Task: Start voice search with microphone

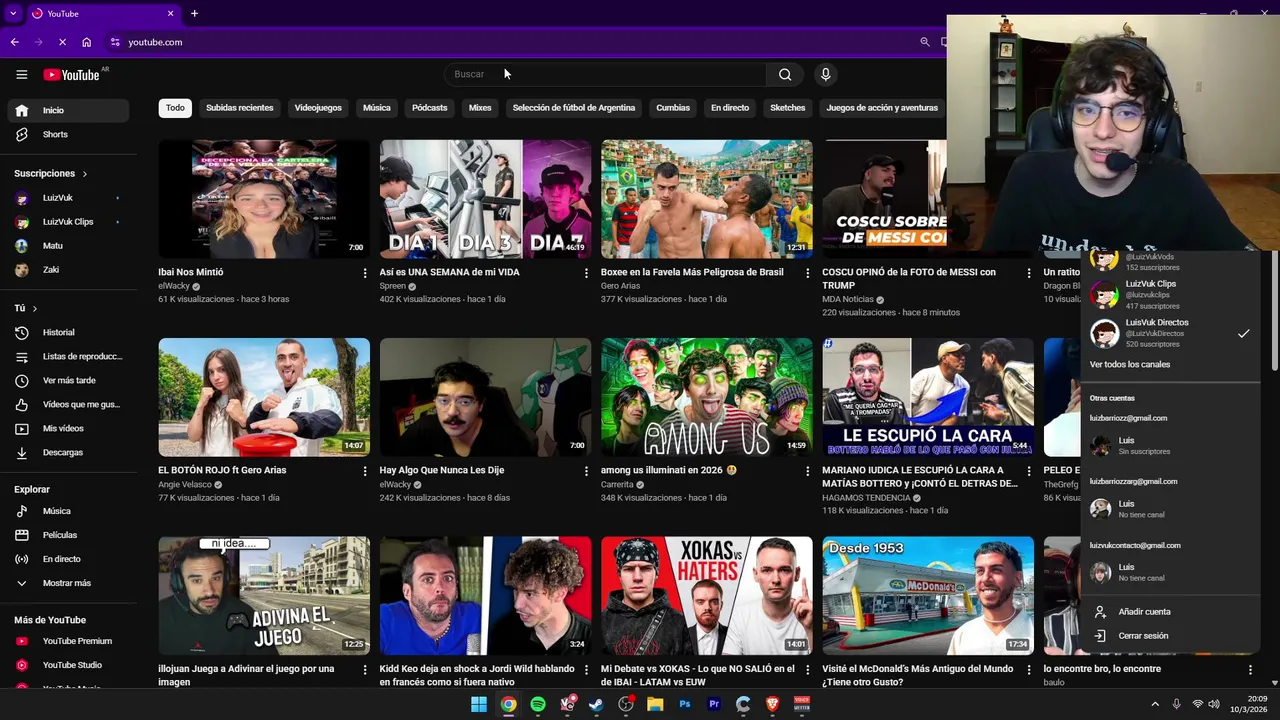Action: pos(825,74)
